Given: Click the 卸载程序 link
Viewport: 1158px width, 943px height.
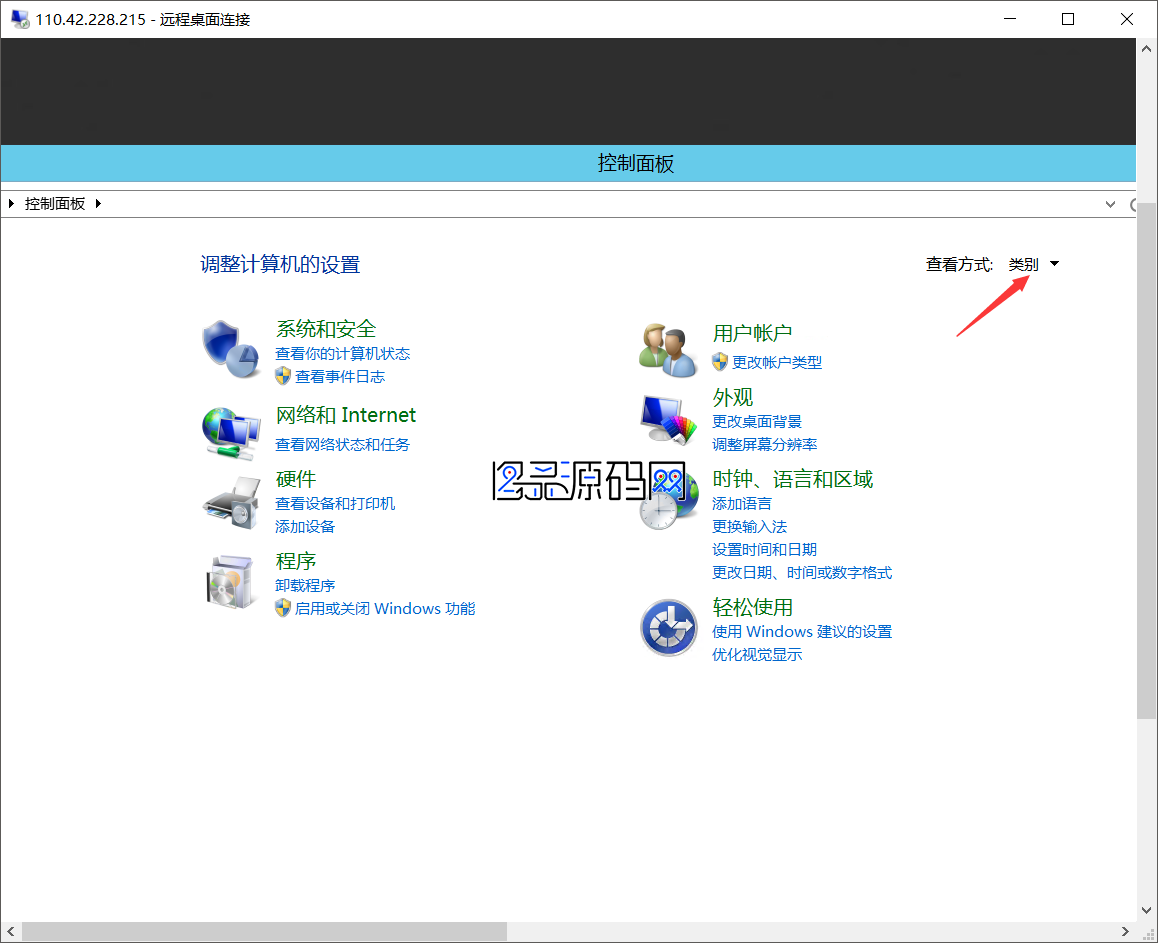Looking at the screenshot, I should coord(305,586).
